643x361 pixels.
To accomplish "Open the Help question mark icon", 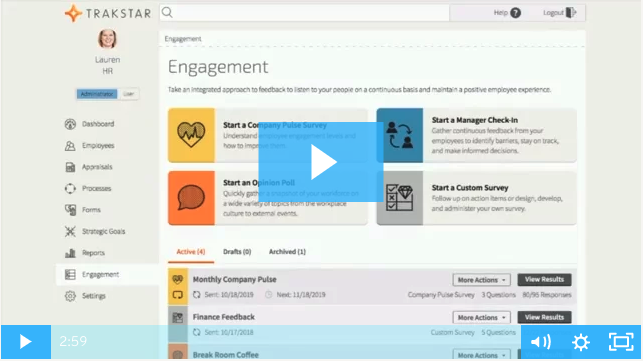I will 515,13.
